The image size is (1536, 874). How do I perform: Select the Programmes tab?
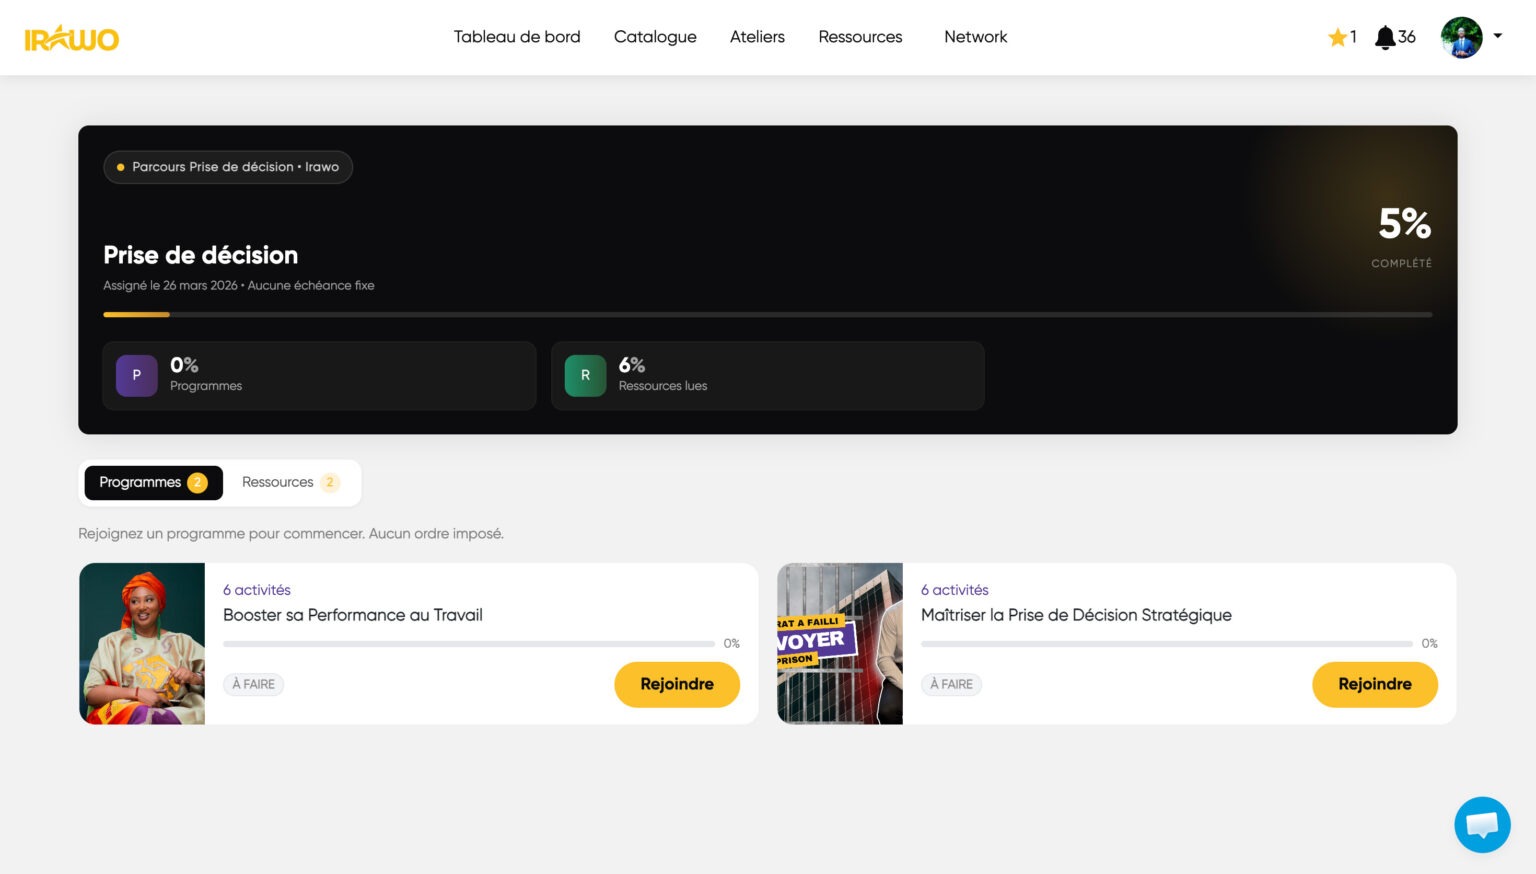[x=153, y=482]
